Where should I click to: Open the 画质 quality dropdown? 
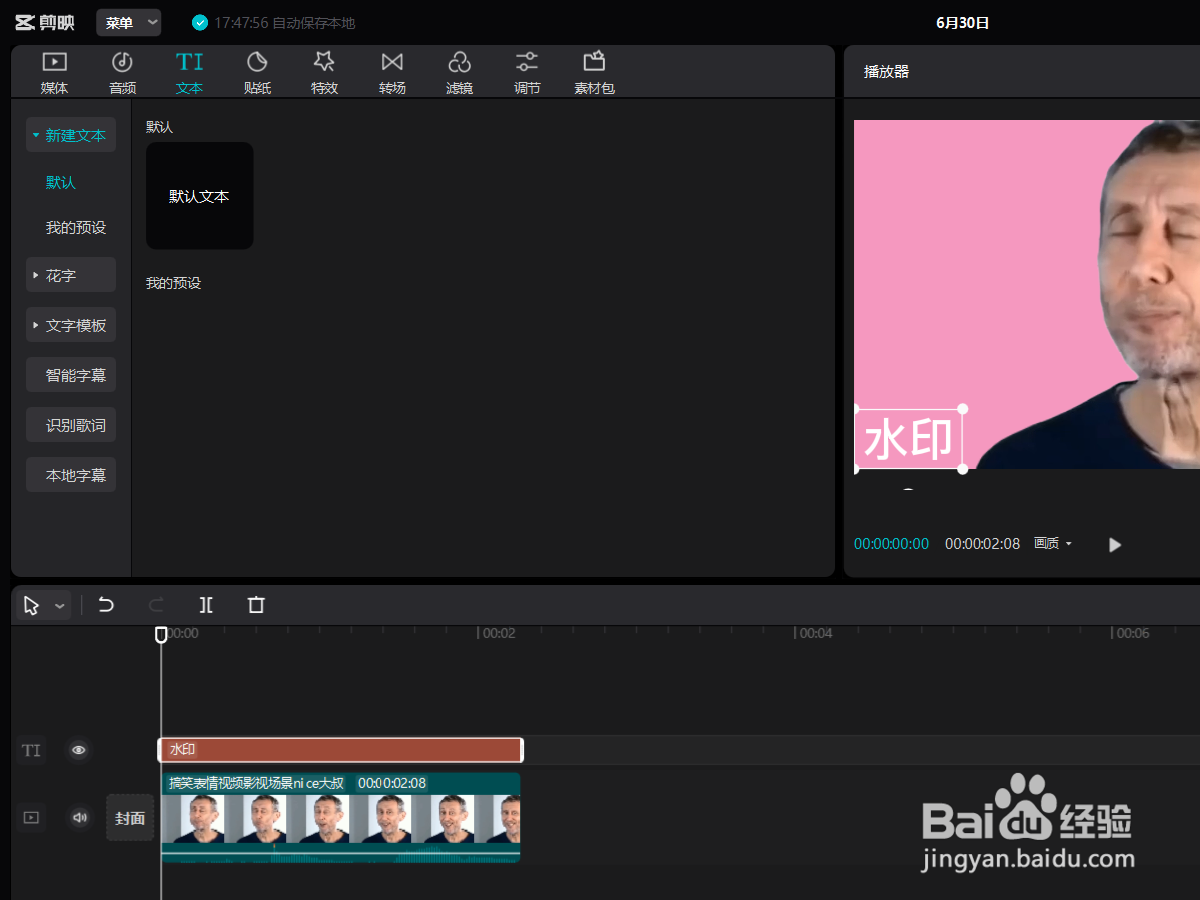tap(1053, 543)
